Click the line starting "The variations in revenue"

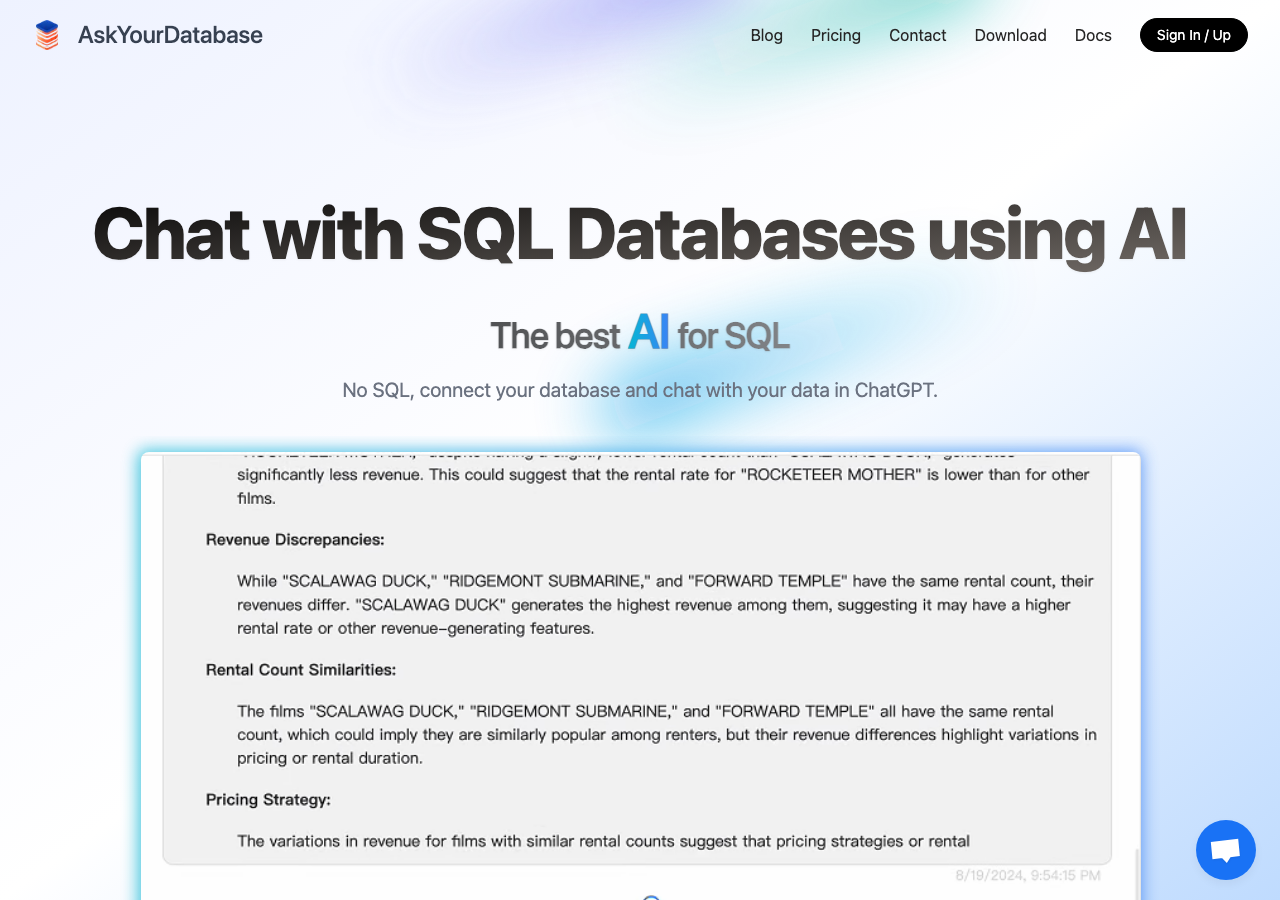(x=603, y=841)
